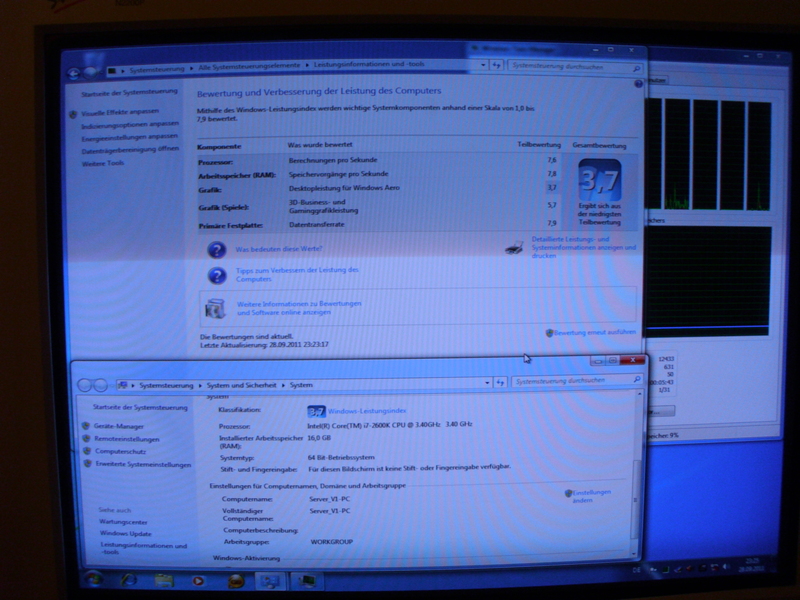Open 'Datenträgerbereinigung öffnen'
The image size is (800, 600).
coord(131,151)
